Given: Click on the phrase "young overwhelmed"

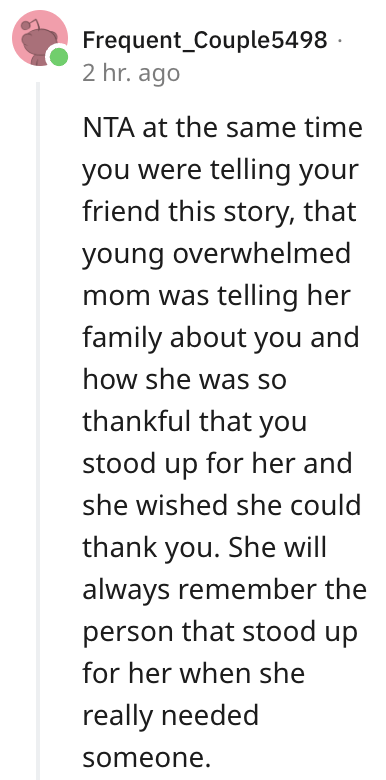Looking at the screenshot, I should [216, 255].
